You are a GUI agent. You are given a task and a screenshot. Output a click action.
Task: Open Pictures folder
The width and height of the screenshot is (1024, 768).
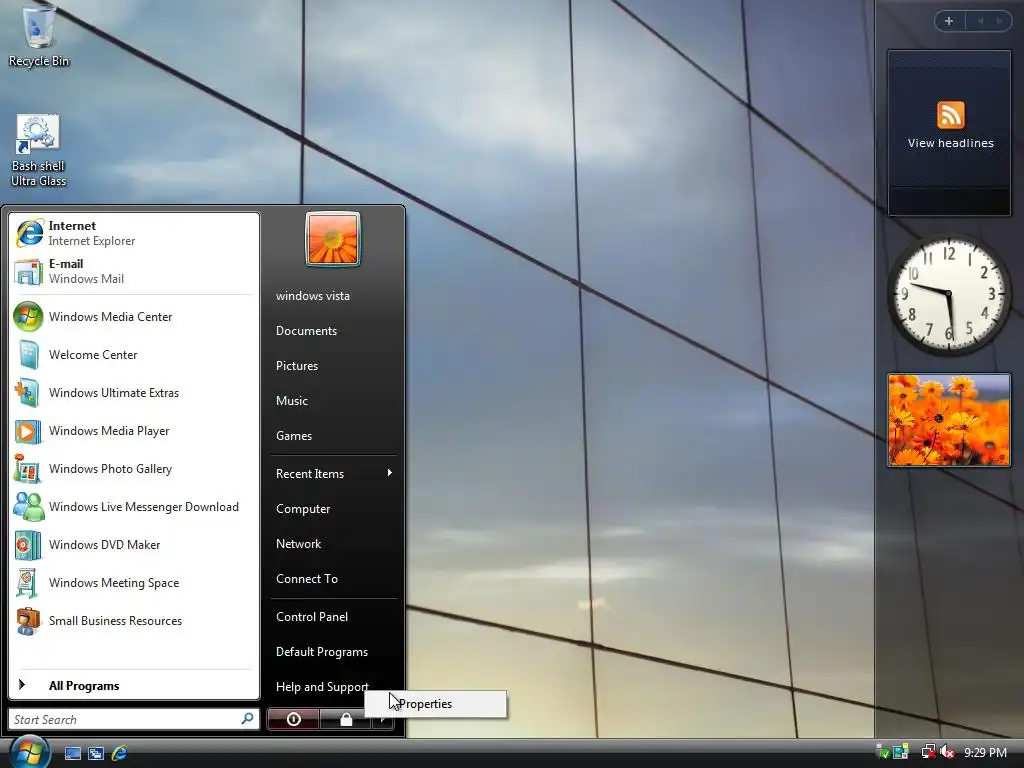tap(334, 366)
